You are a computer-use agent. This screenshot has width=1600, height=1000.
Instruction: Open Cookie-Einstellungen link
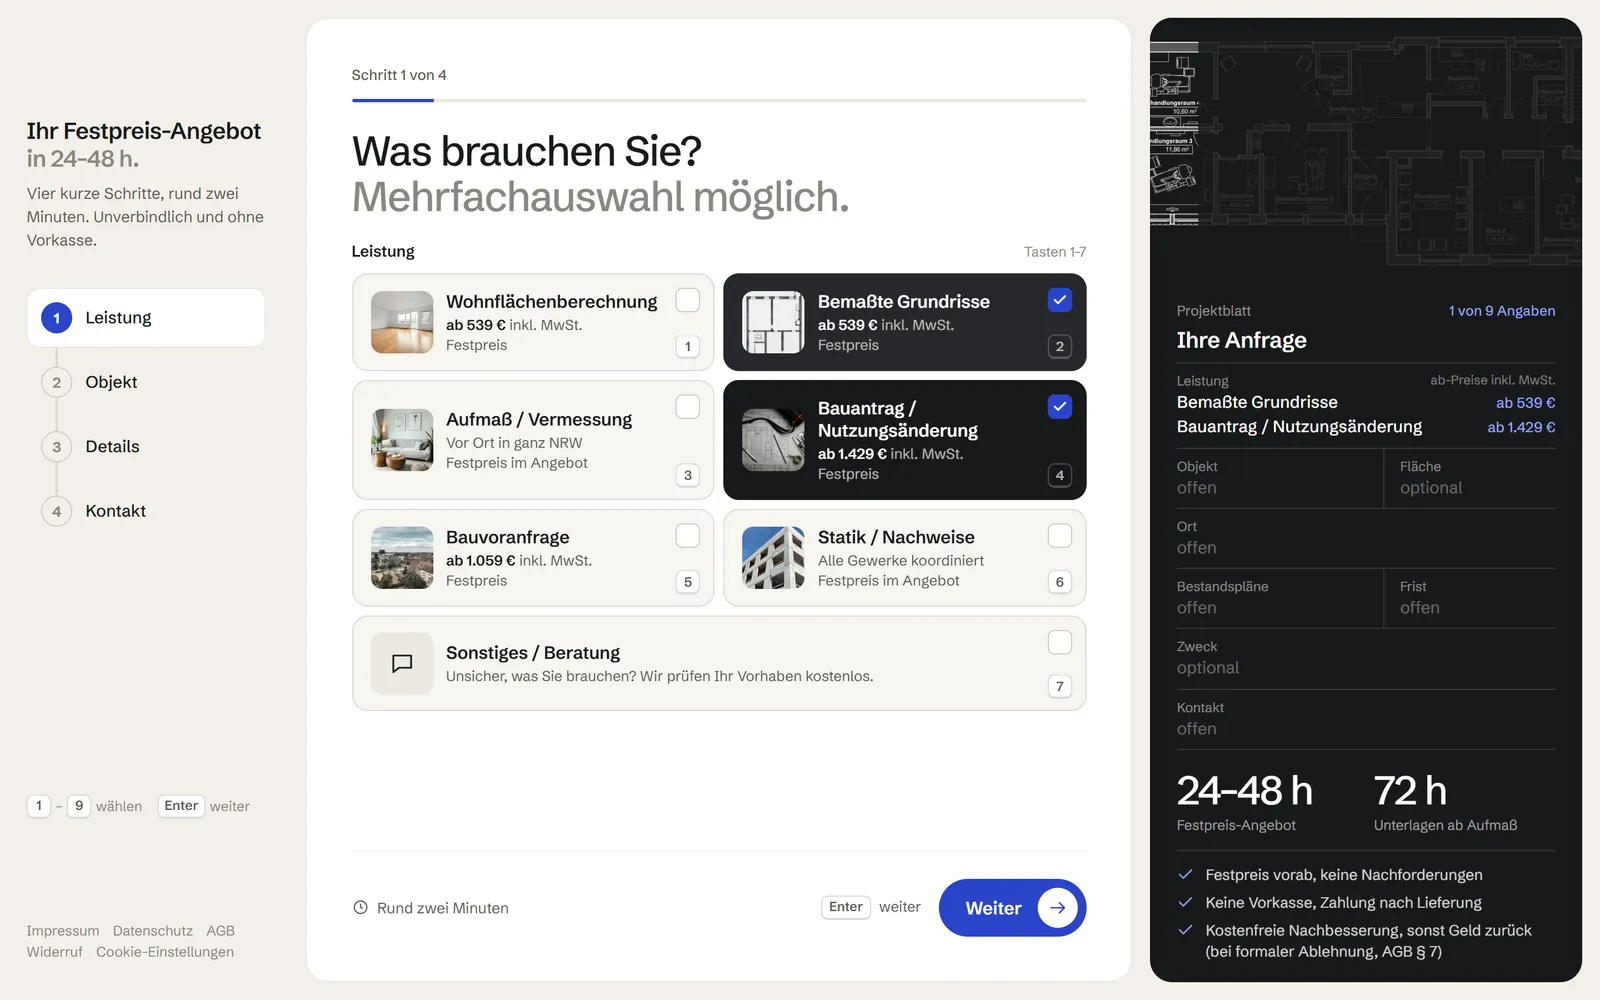(165, 952)
